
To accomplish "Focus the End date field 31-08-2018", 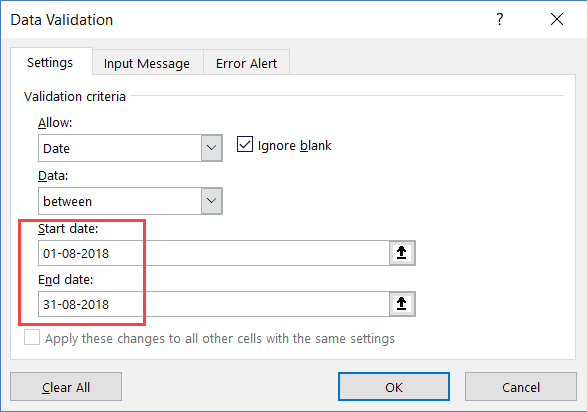I will click(214, 304).
